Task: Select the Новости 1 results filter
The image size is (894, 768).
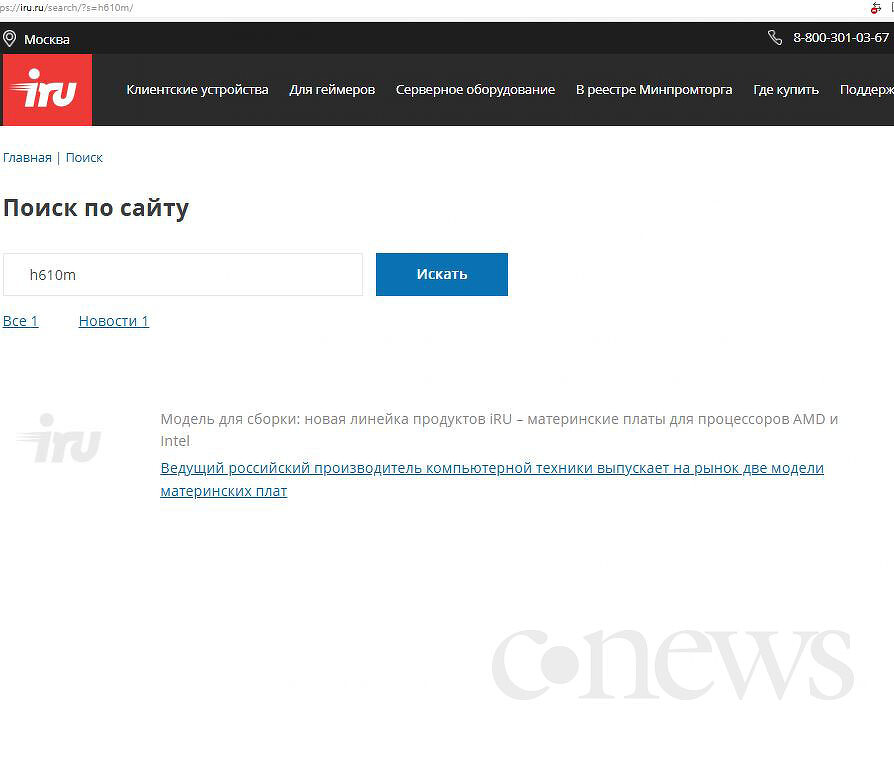Action: point(114,321)
